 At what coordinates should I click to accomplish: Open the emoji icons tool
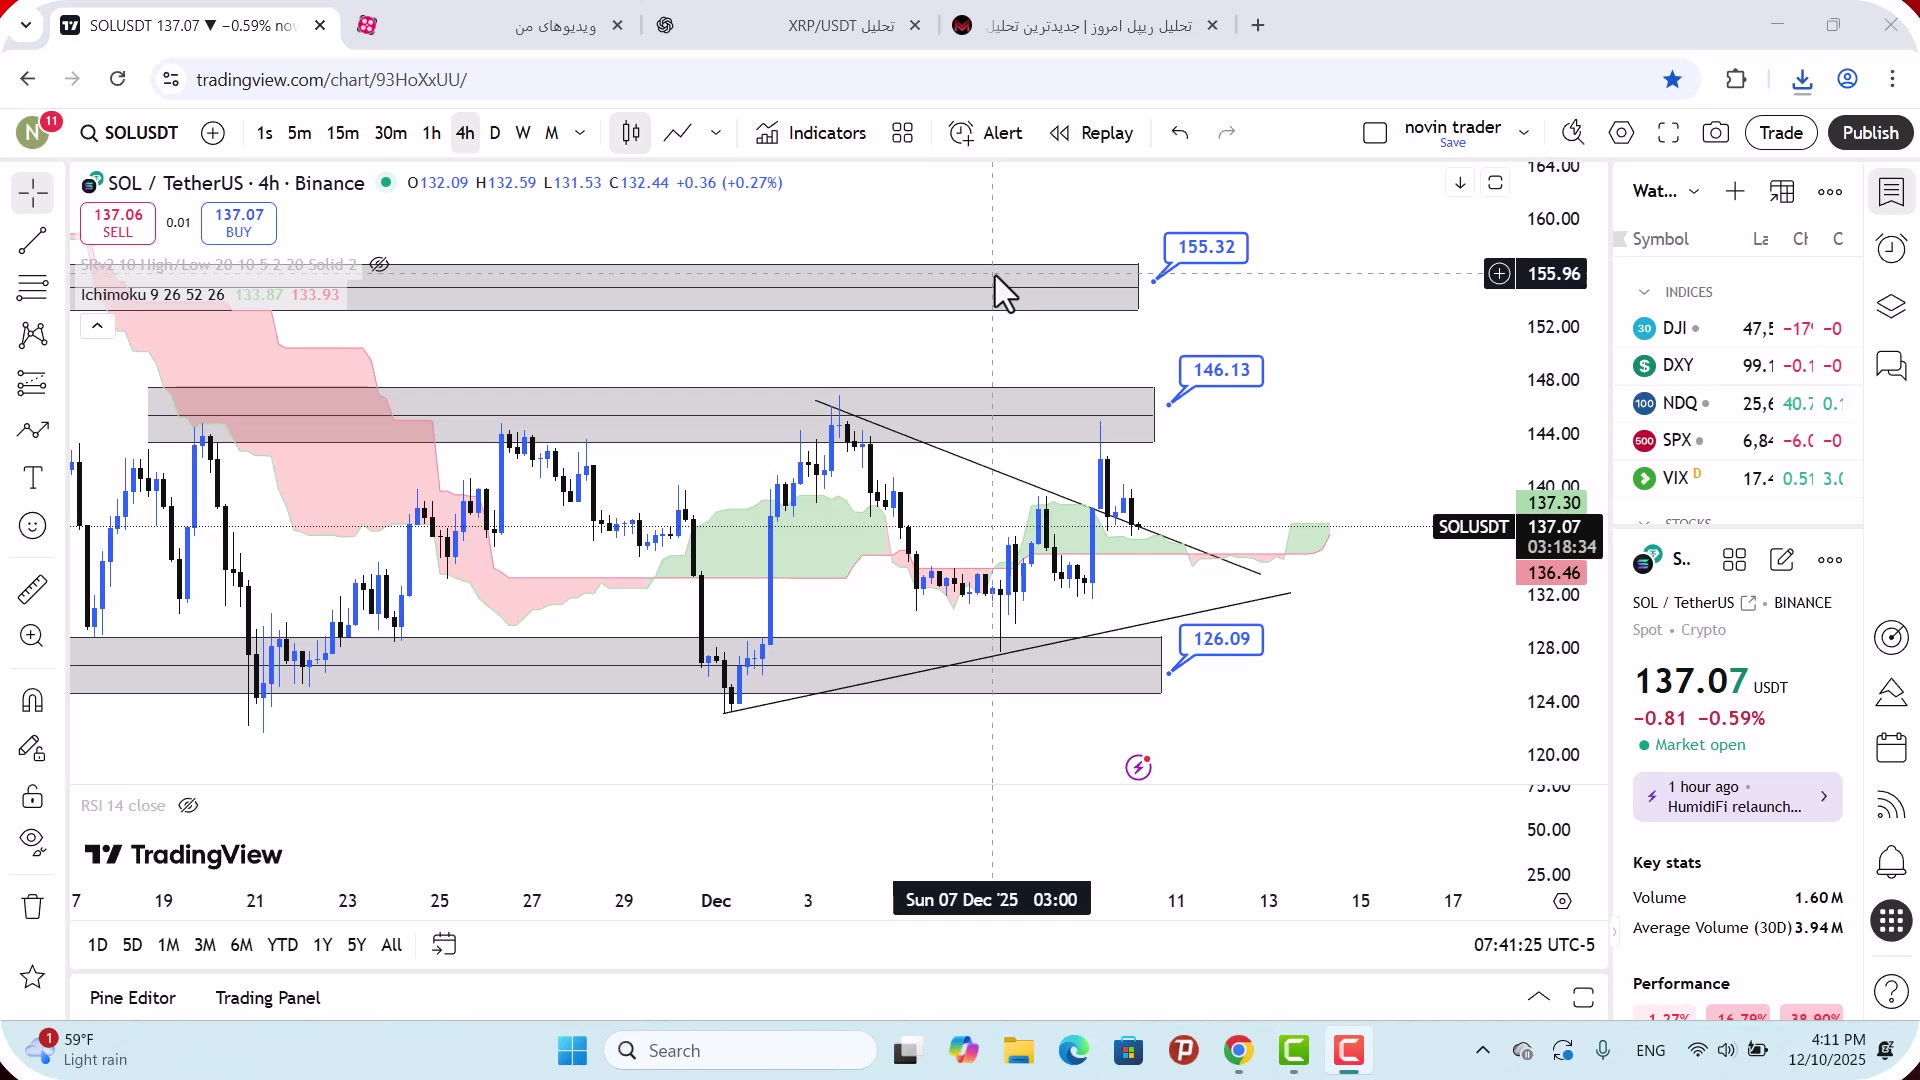pos(33,526)
